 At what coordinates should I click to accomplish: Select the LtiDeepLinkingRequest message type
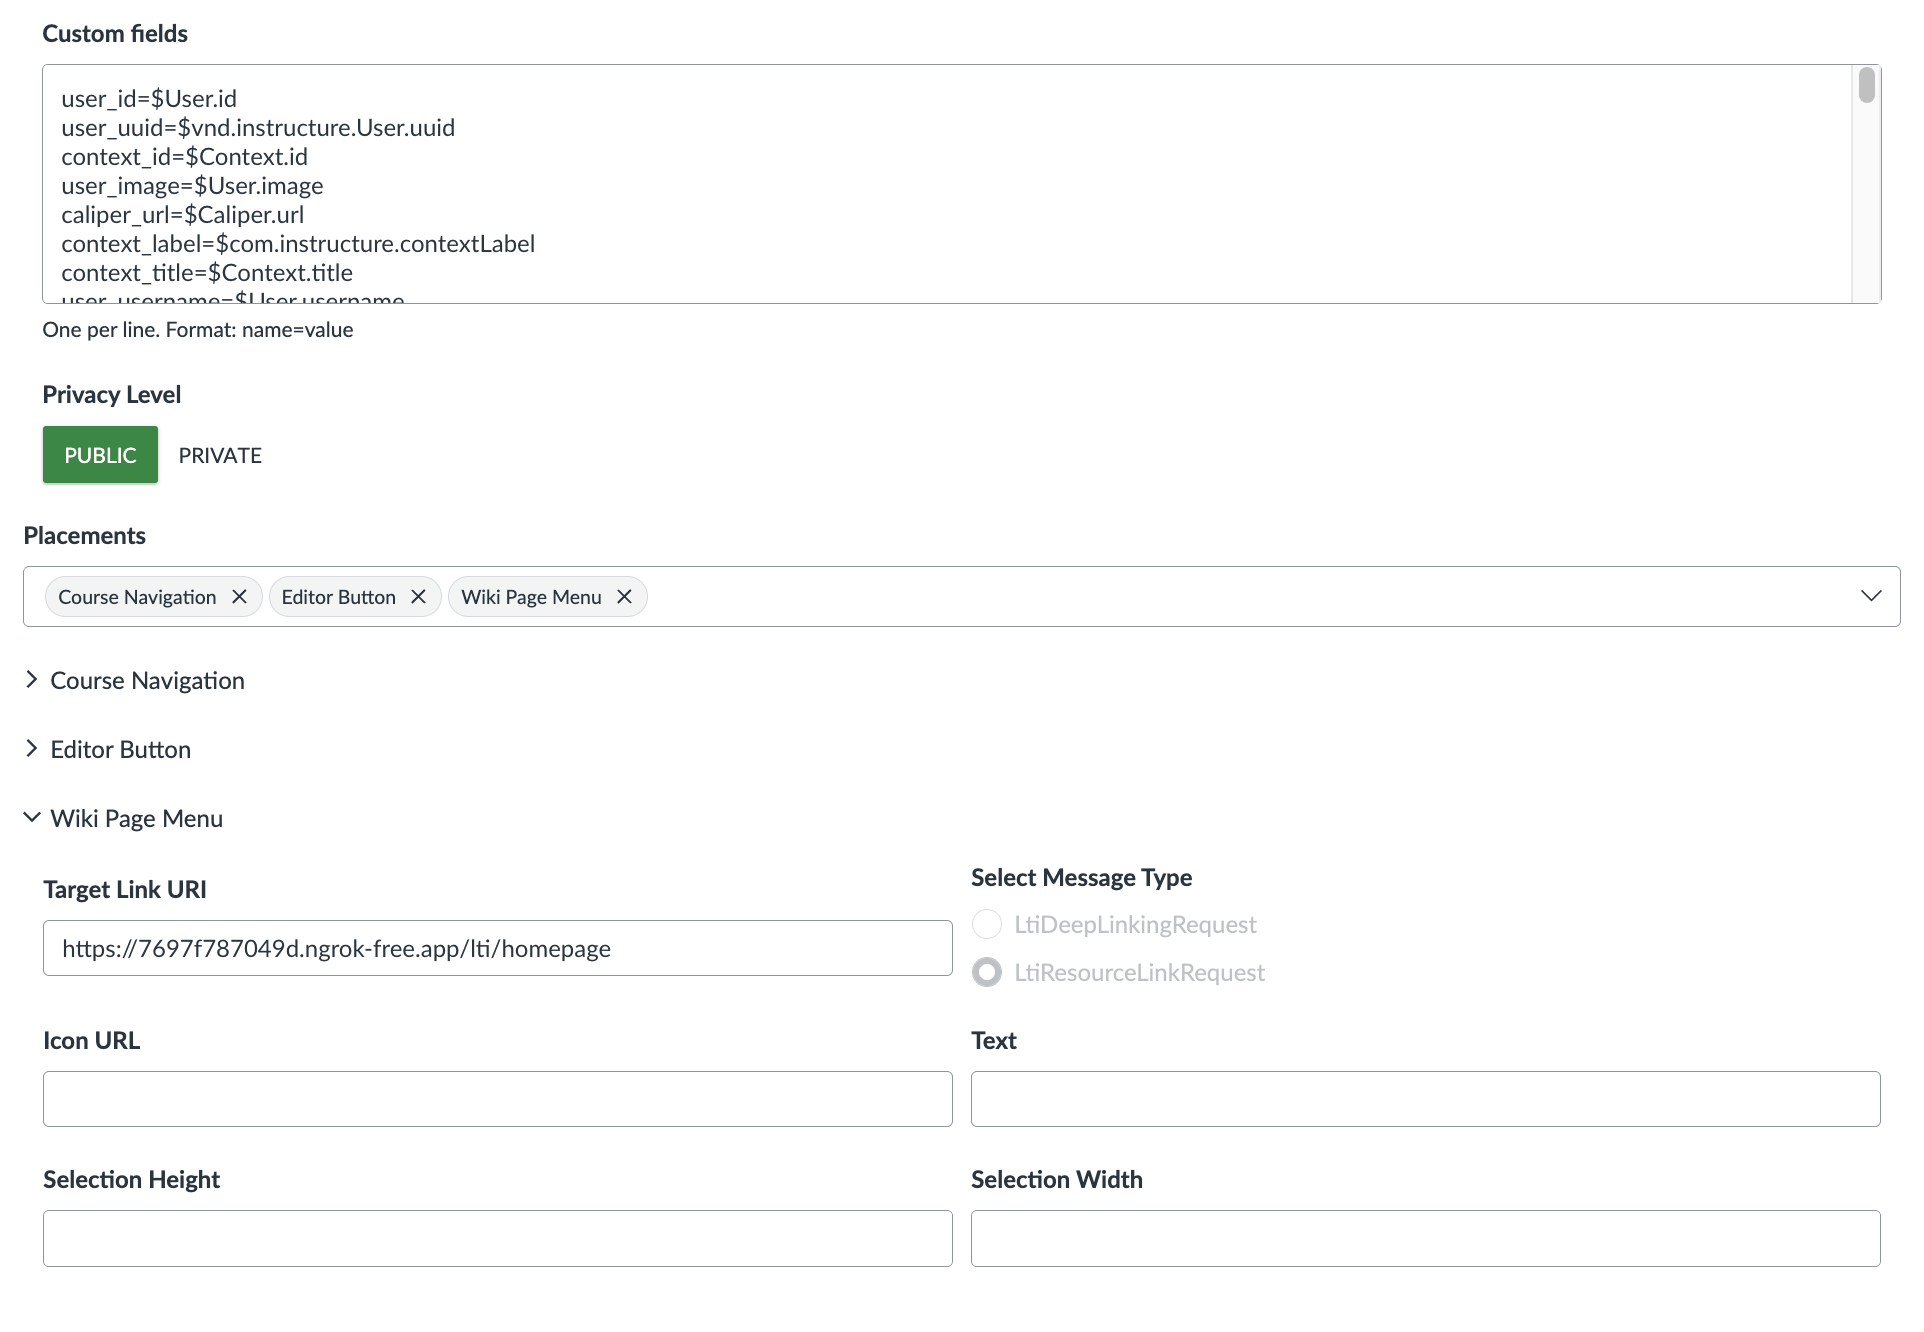pyautogui.click(x=986, y=923)
